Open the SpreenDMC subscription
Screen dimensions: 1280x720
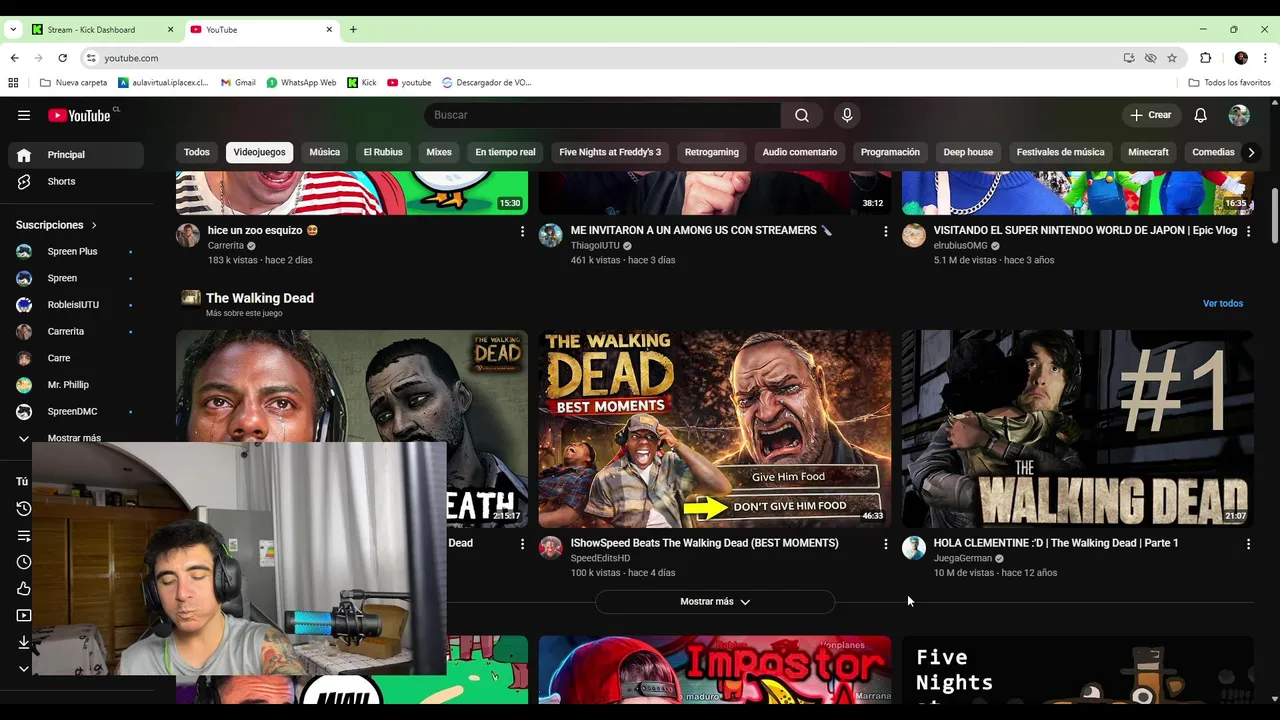tap(76, 412)
